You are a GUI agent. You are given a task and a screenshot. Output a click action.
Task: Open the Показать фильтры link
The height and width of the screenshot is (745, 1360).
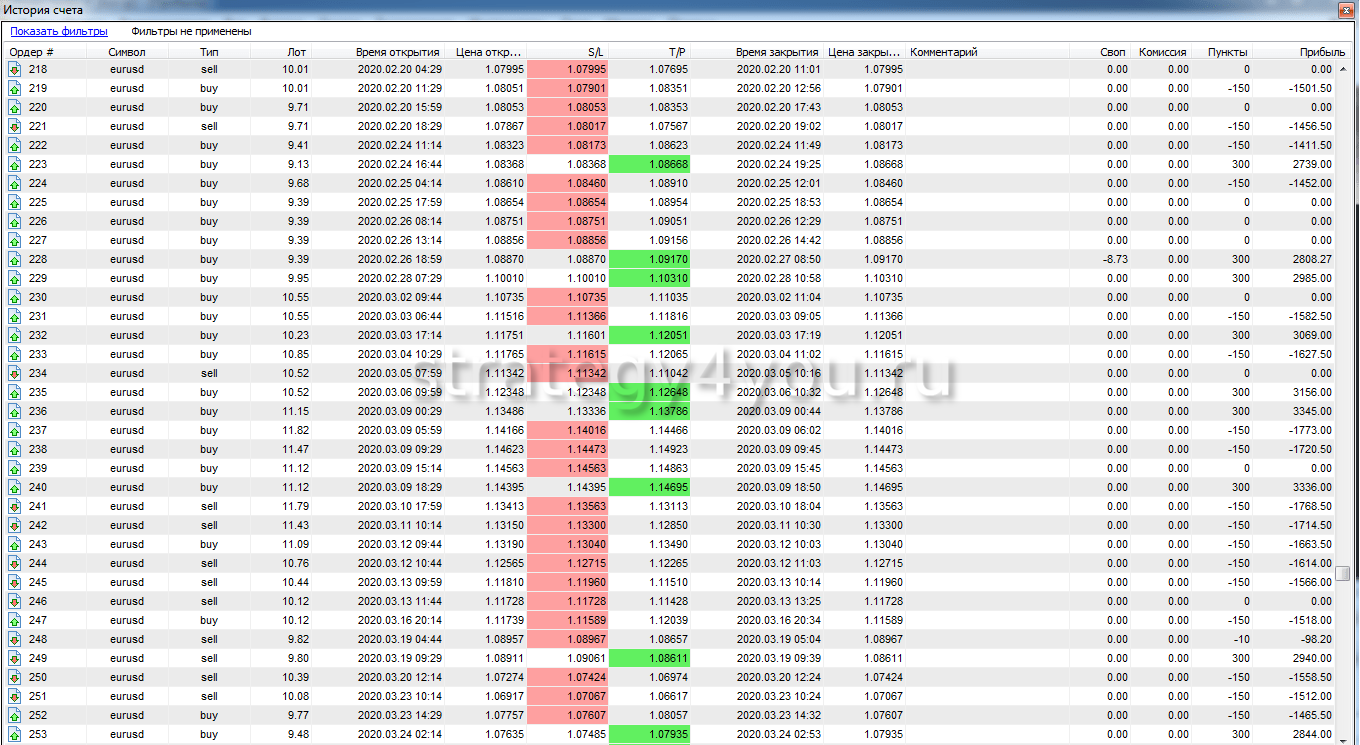tap(59, 31)
